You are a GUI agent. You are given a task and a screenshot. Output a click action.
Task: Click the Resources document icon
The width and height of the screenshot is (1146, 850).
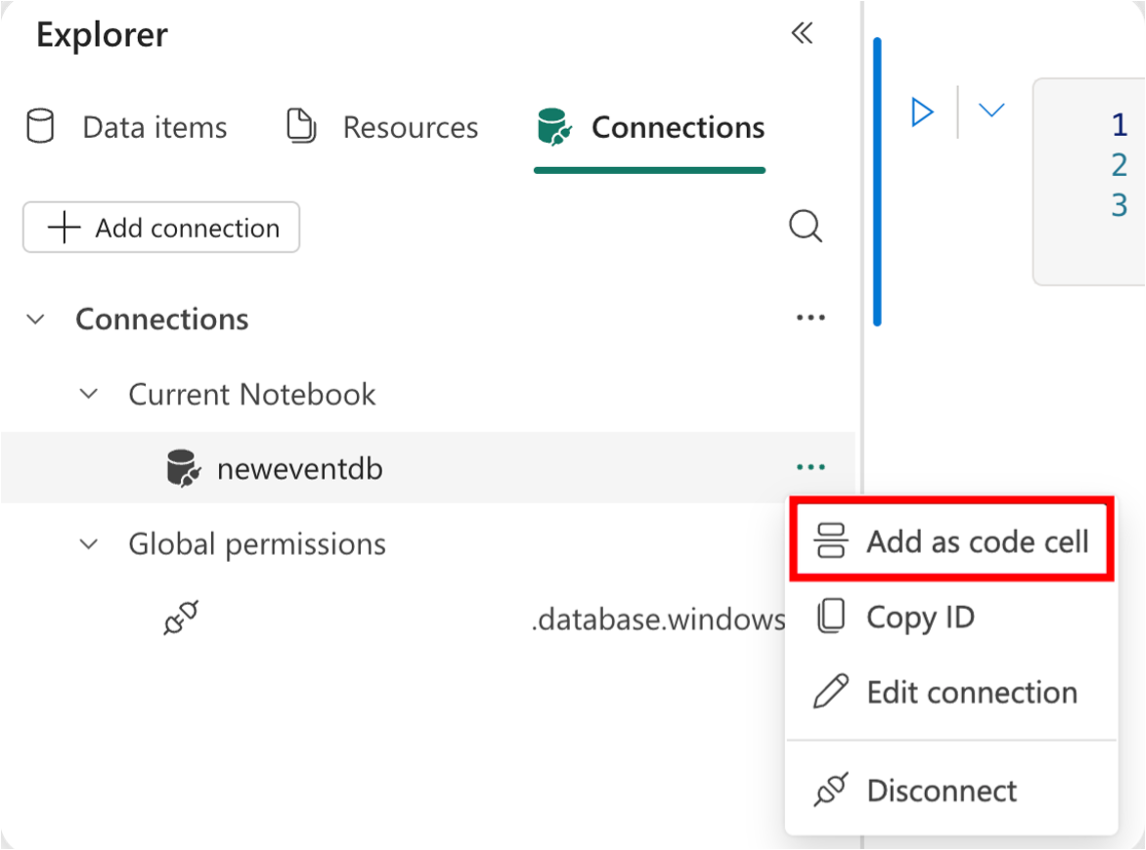(301, 126)
